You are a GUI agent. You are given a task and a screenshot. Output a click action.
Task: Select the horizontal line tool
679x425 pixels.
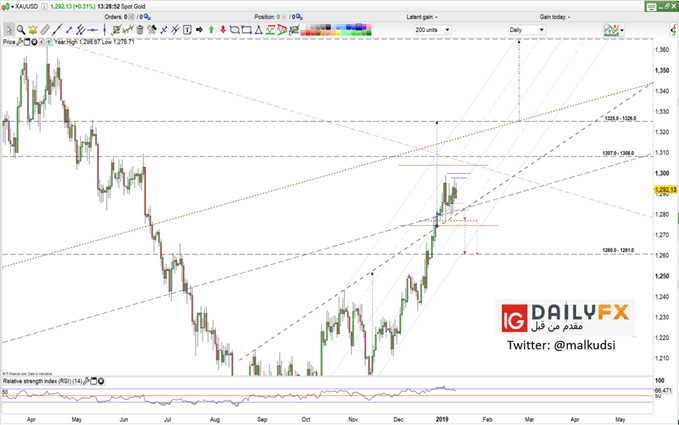[x=92, y=30]
